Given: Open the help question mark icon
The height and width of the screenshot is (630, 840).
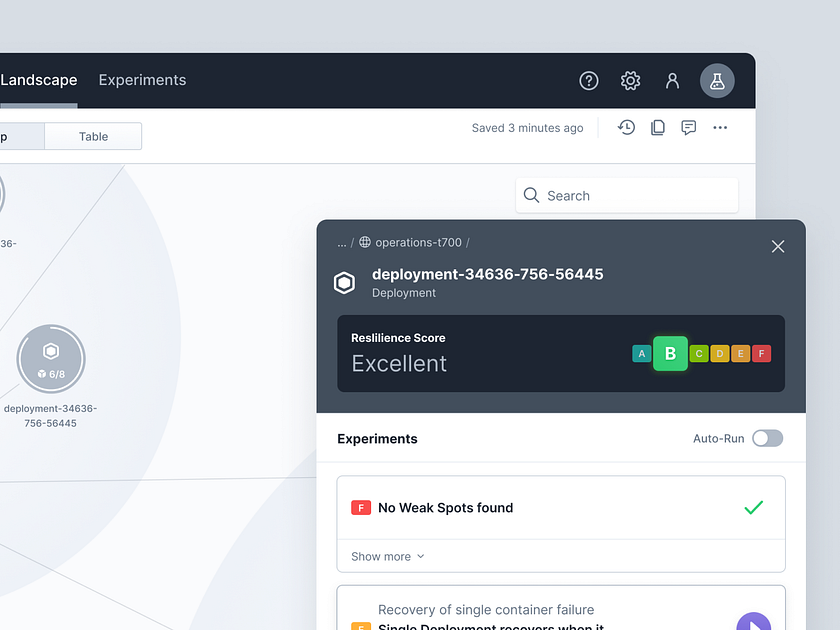Looking at the screenshot, I should coord(588,80).
